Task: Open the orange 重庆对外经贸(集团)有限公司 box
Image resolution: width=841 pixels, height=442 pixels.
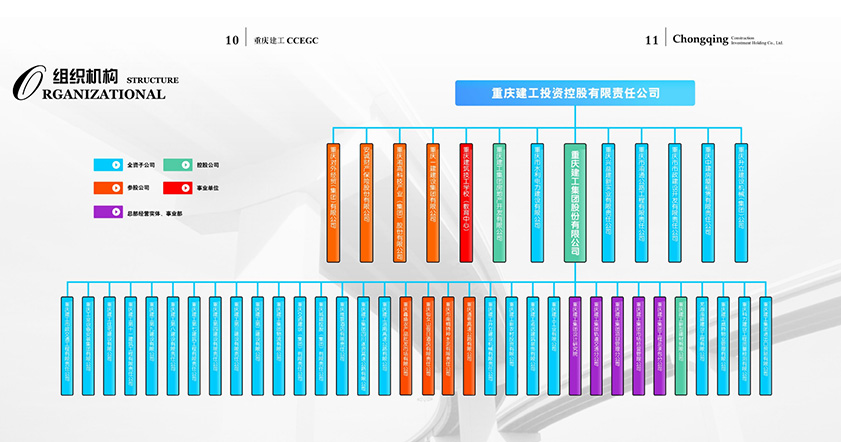Action: 333,203
